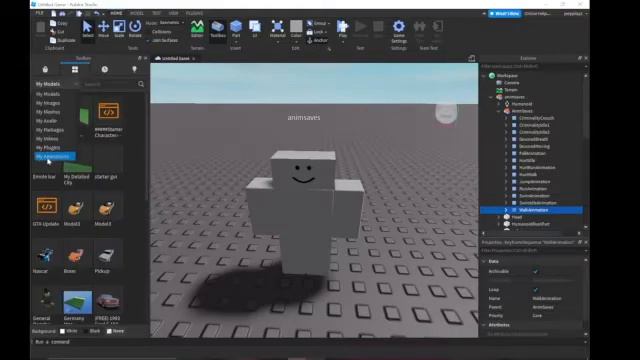Activate the Move tool
This screenshot has height=360, width=640.
104,29
